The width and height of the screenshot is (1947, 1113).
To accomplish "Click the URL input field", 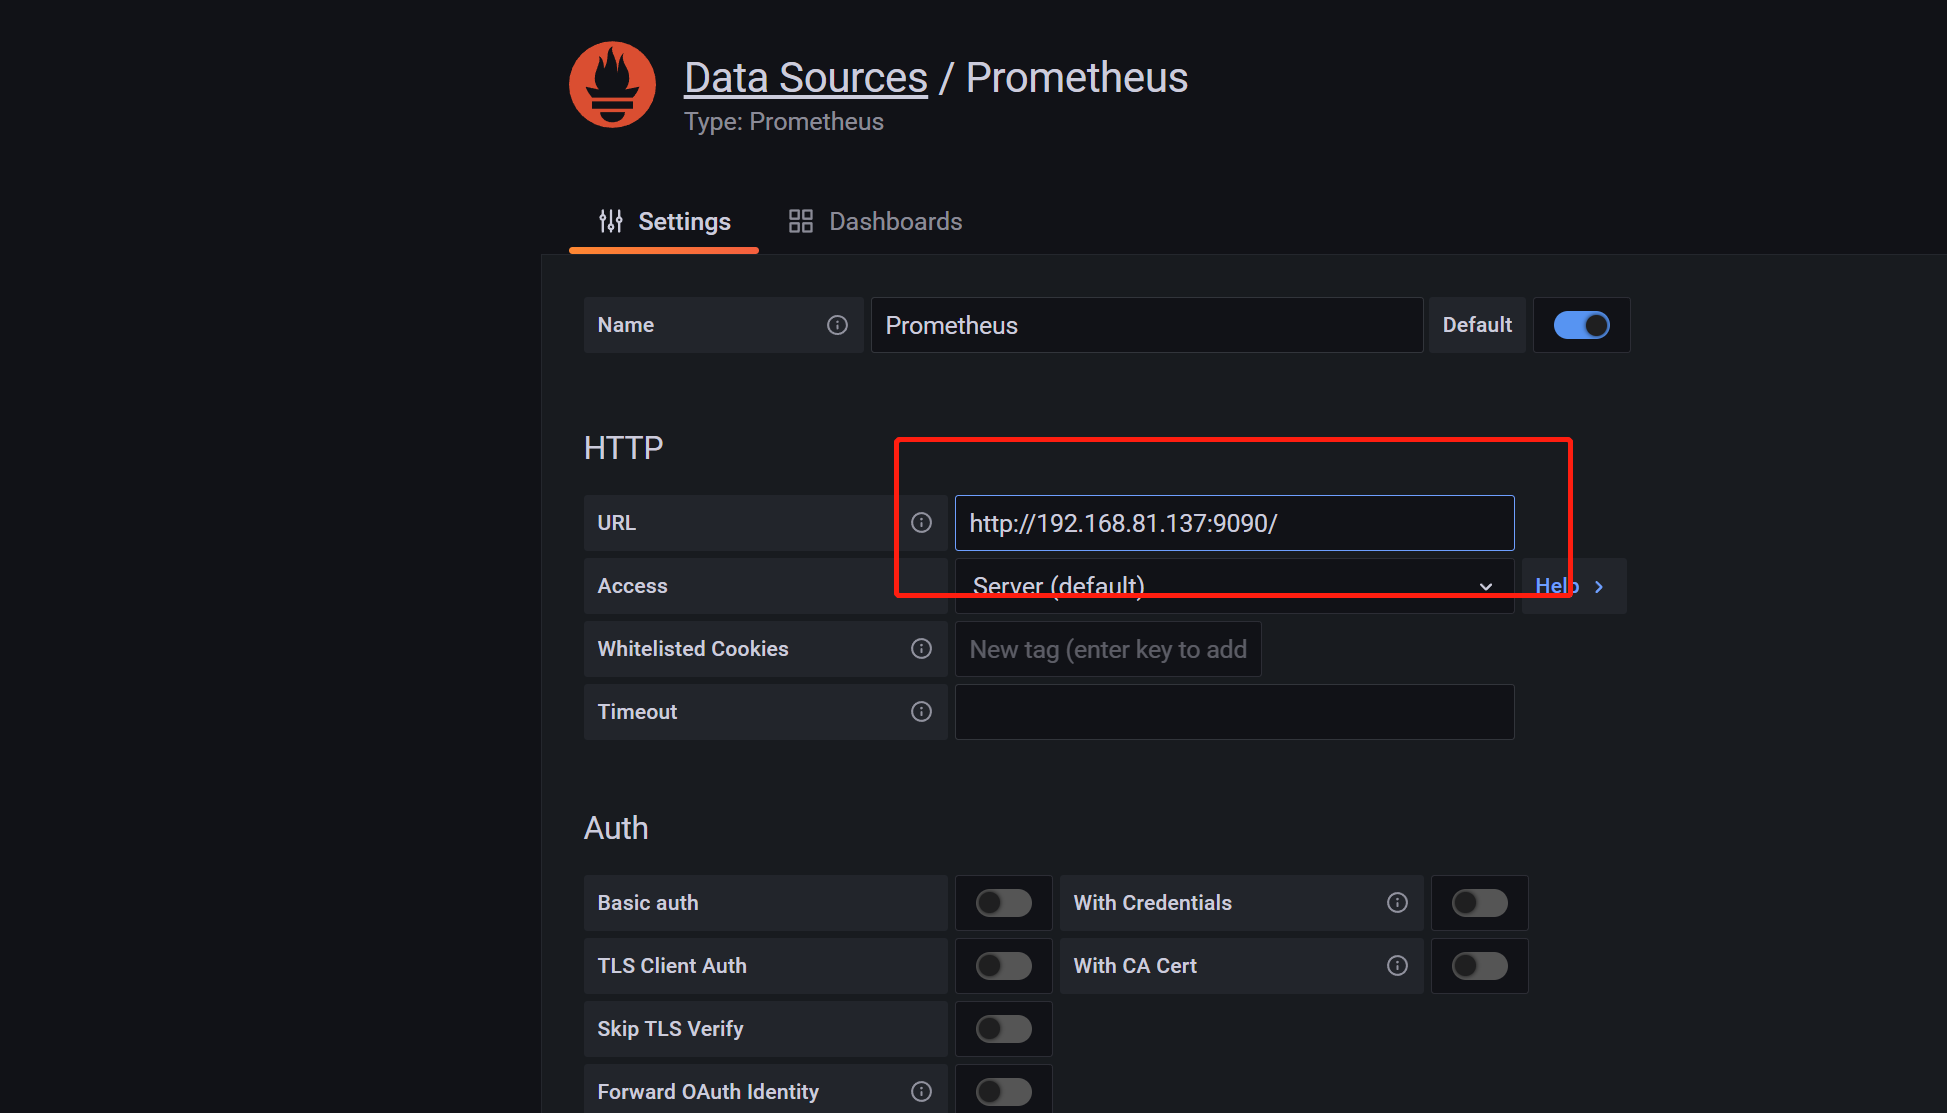I will click(x=1235, y=523).
